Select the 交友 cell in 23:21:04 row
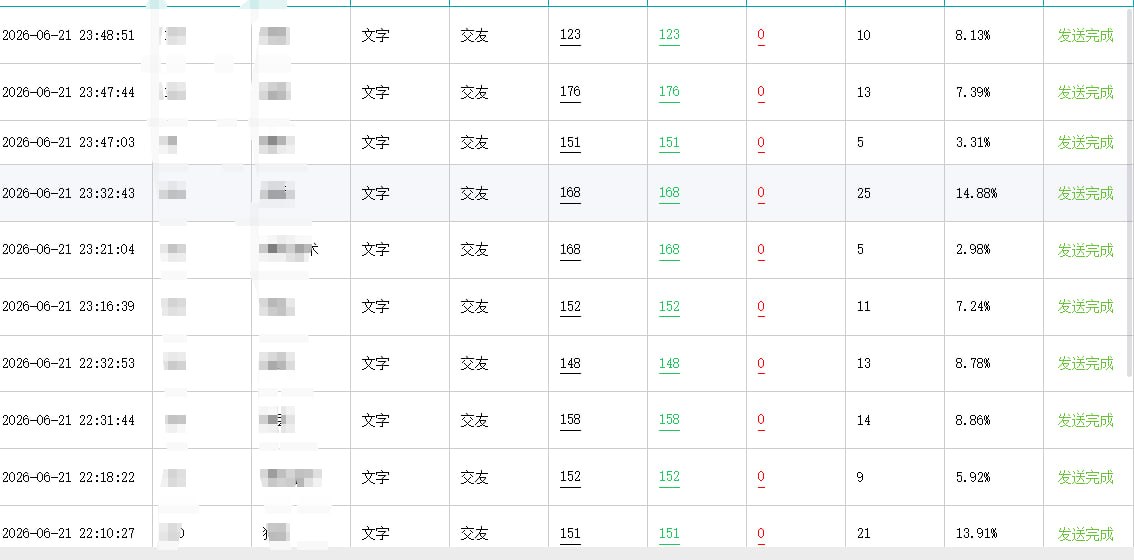 [x=474, y=250]
